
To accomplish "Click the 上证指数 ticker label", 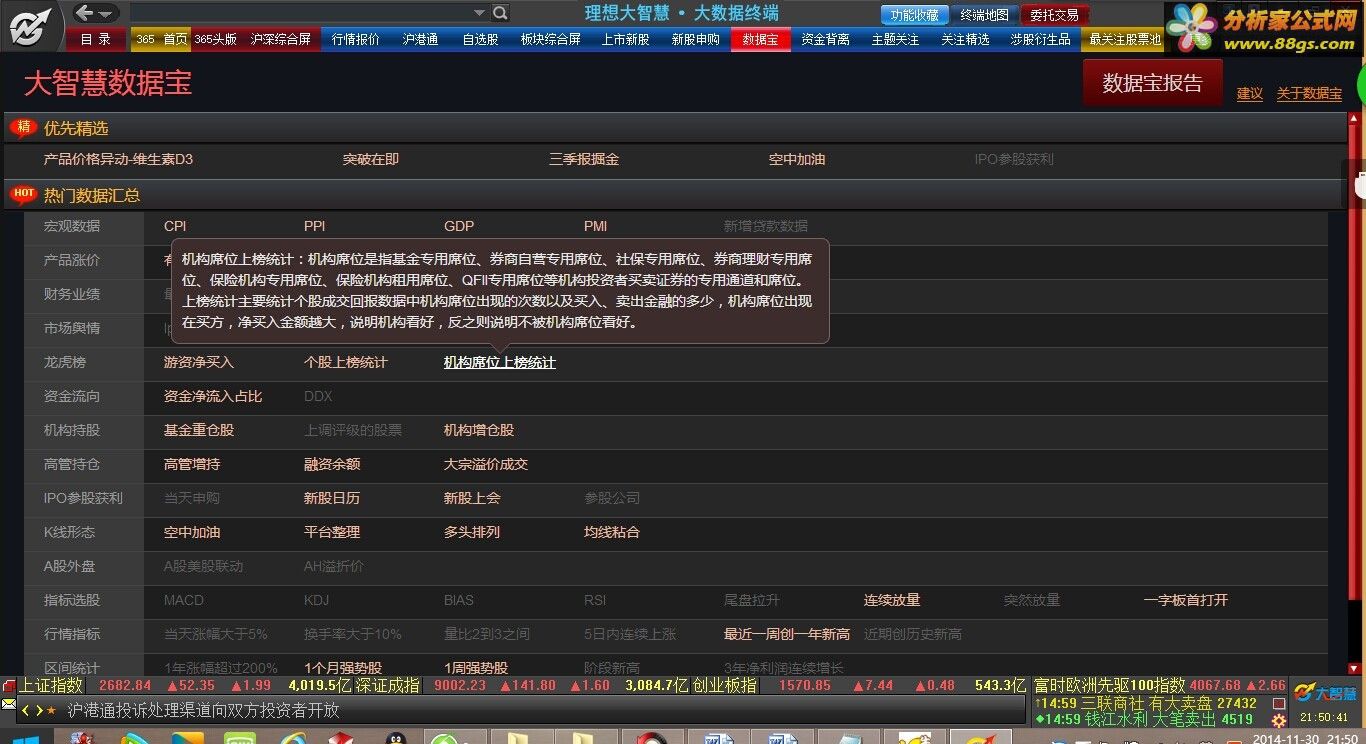I will point(51,685).
